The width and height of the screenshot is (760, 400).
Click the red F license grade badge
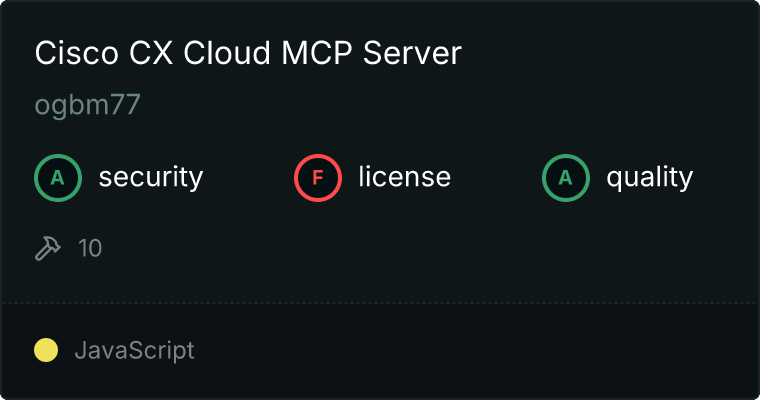[318, 178]
